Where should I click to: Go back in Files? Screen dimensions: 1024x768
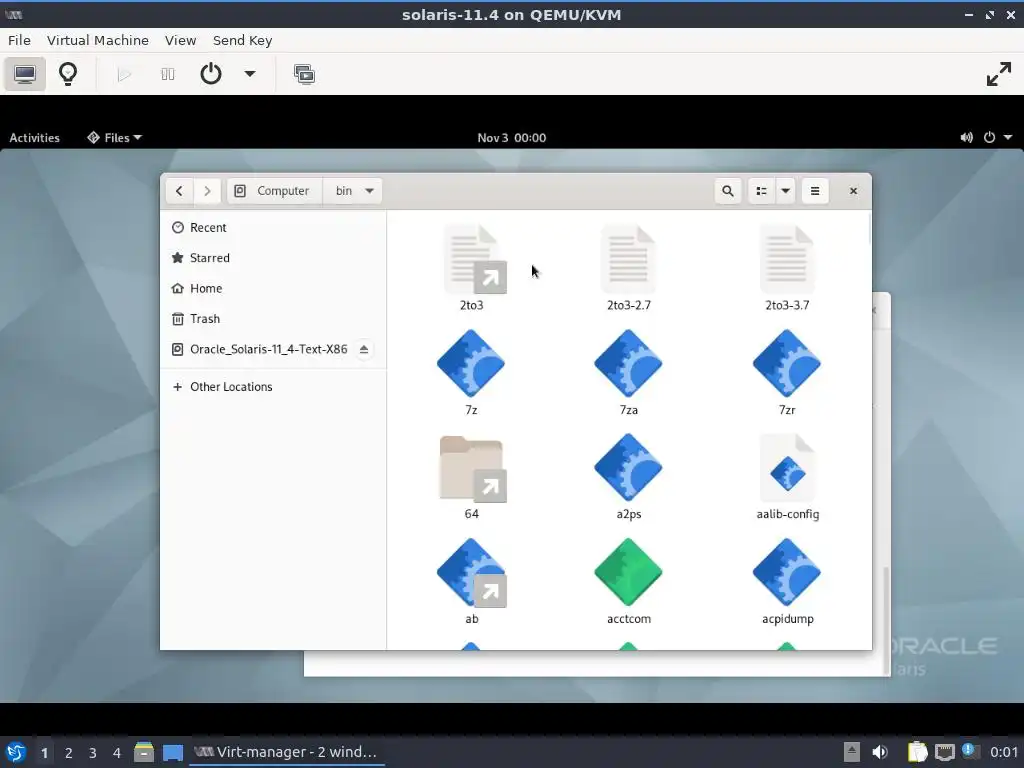tap(179, 191)
